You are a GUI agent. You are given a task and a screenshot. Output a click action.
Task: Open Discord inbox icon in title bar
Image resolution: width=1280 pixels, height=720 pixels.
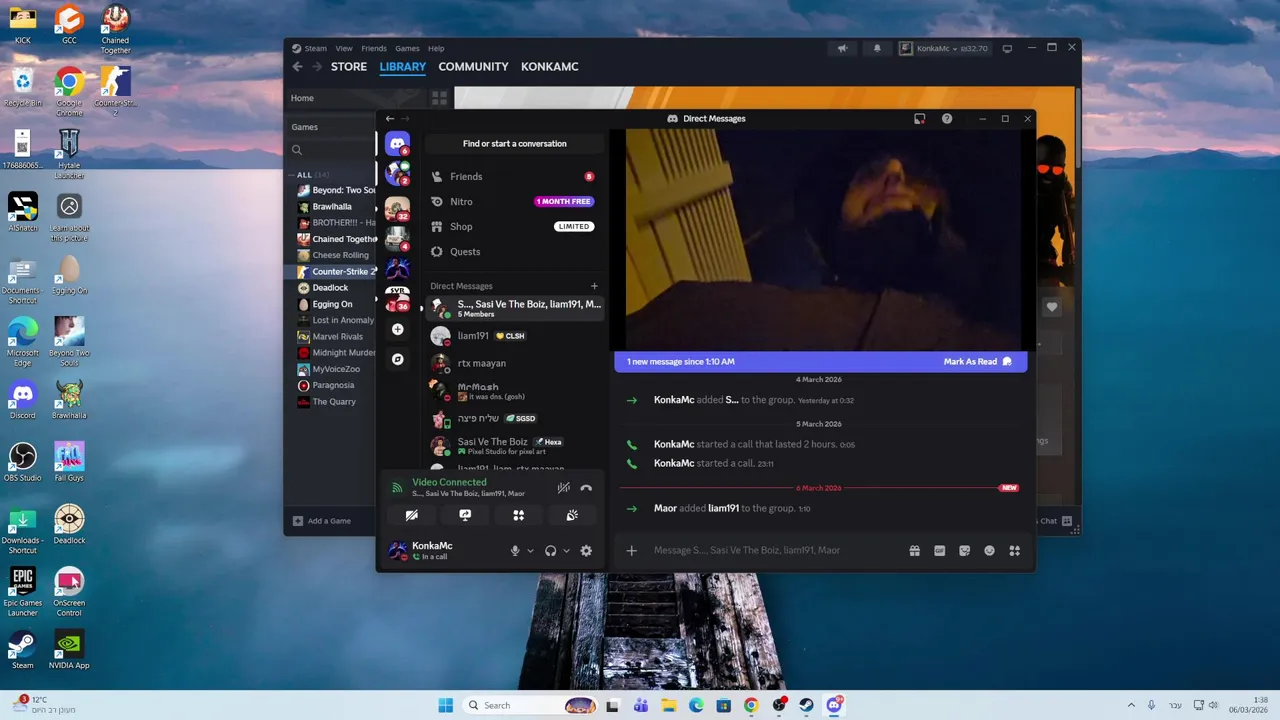pos(919,119)
